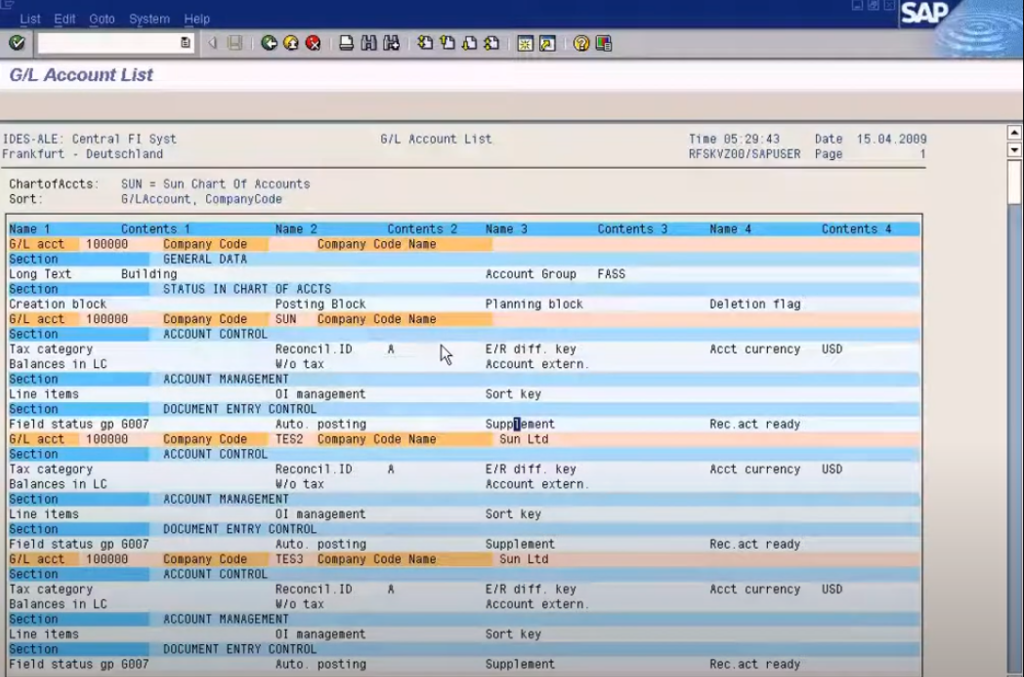
Task: Click the 'RFSKVZ00/SAPUSER' report text
Action: tap(744, 154)
